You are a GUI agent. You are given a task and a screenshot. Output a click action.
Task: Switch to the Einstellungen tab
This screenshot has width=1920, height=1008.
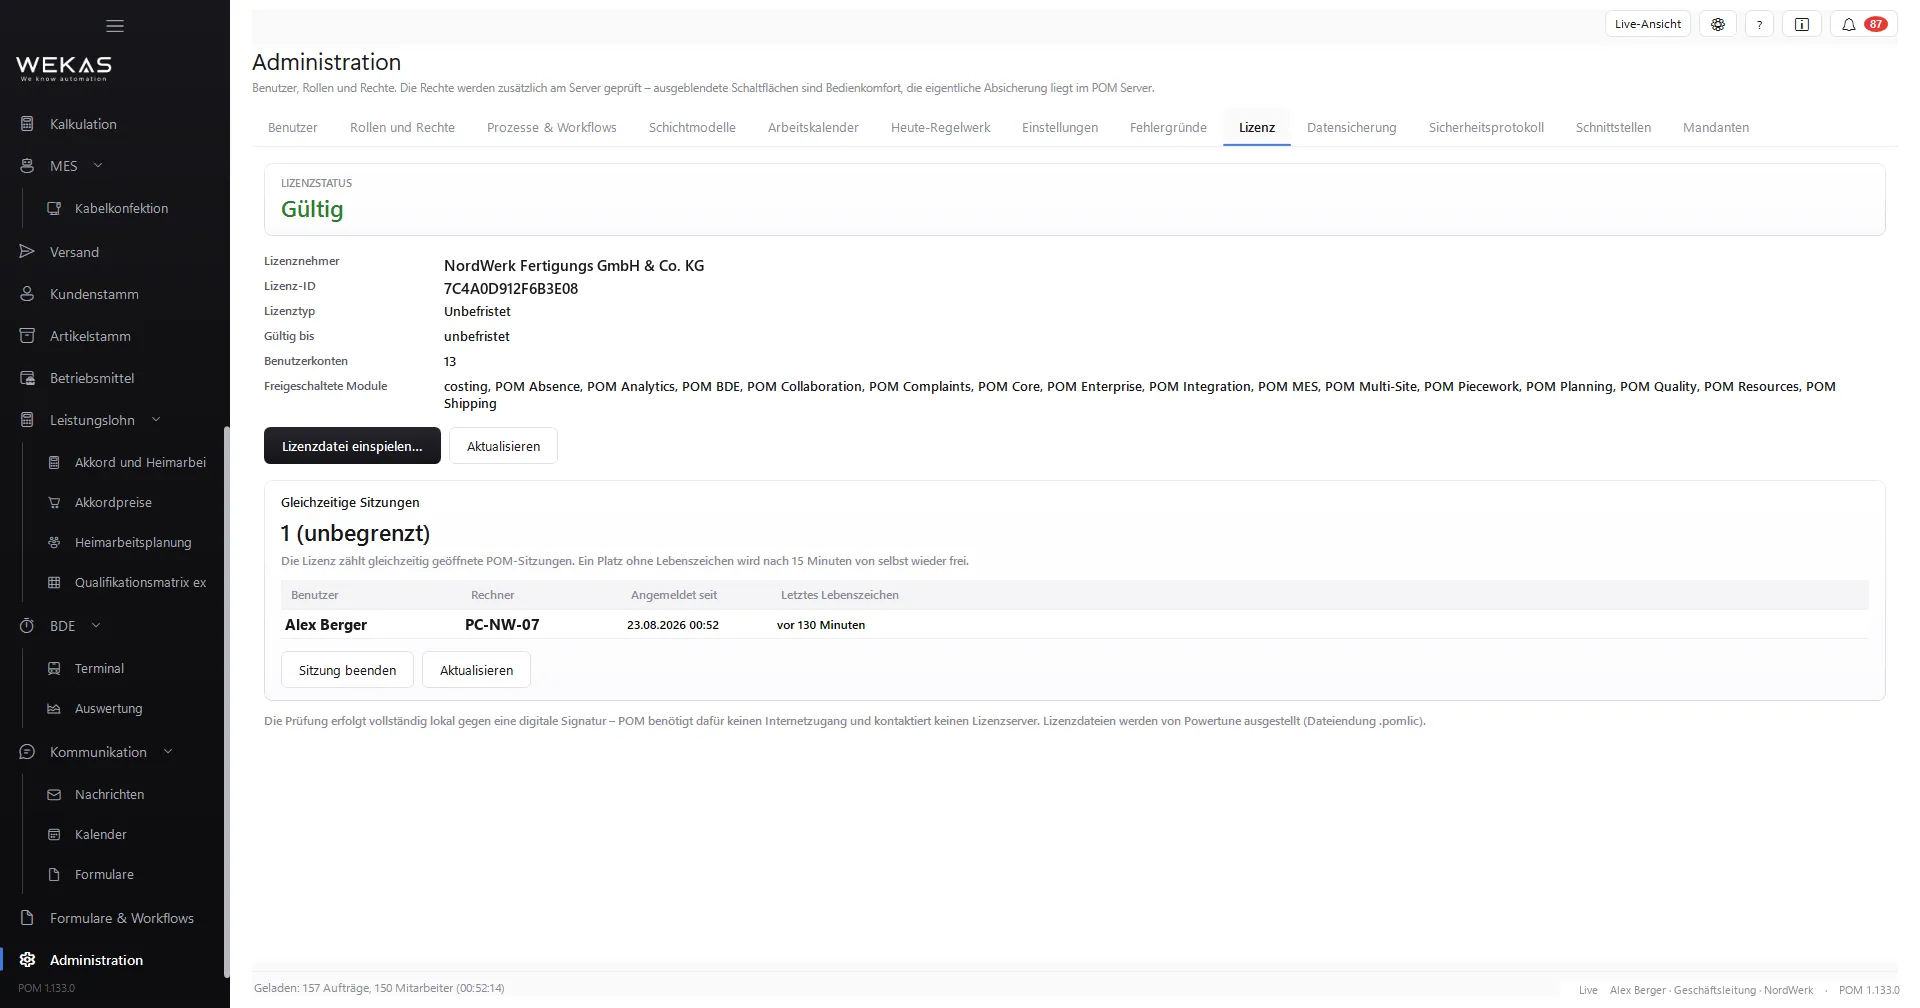click(1060, 127)
